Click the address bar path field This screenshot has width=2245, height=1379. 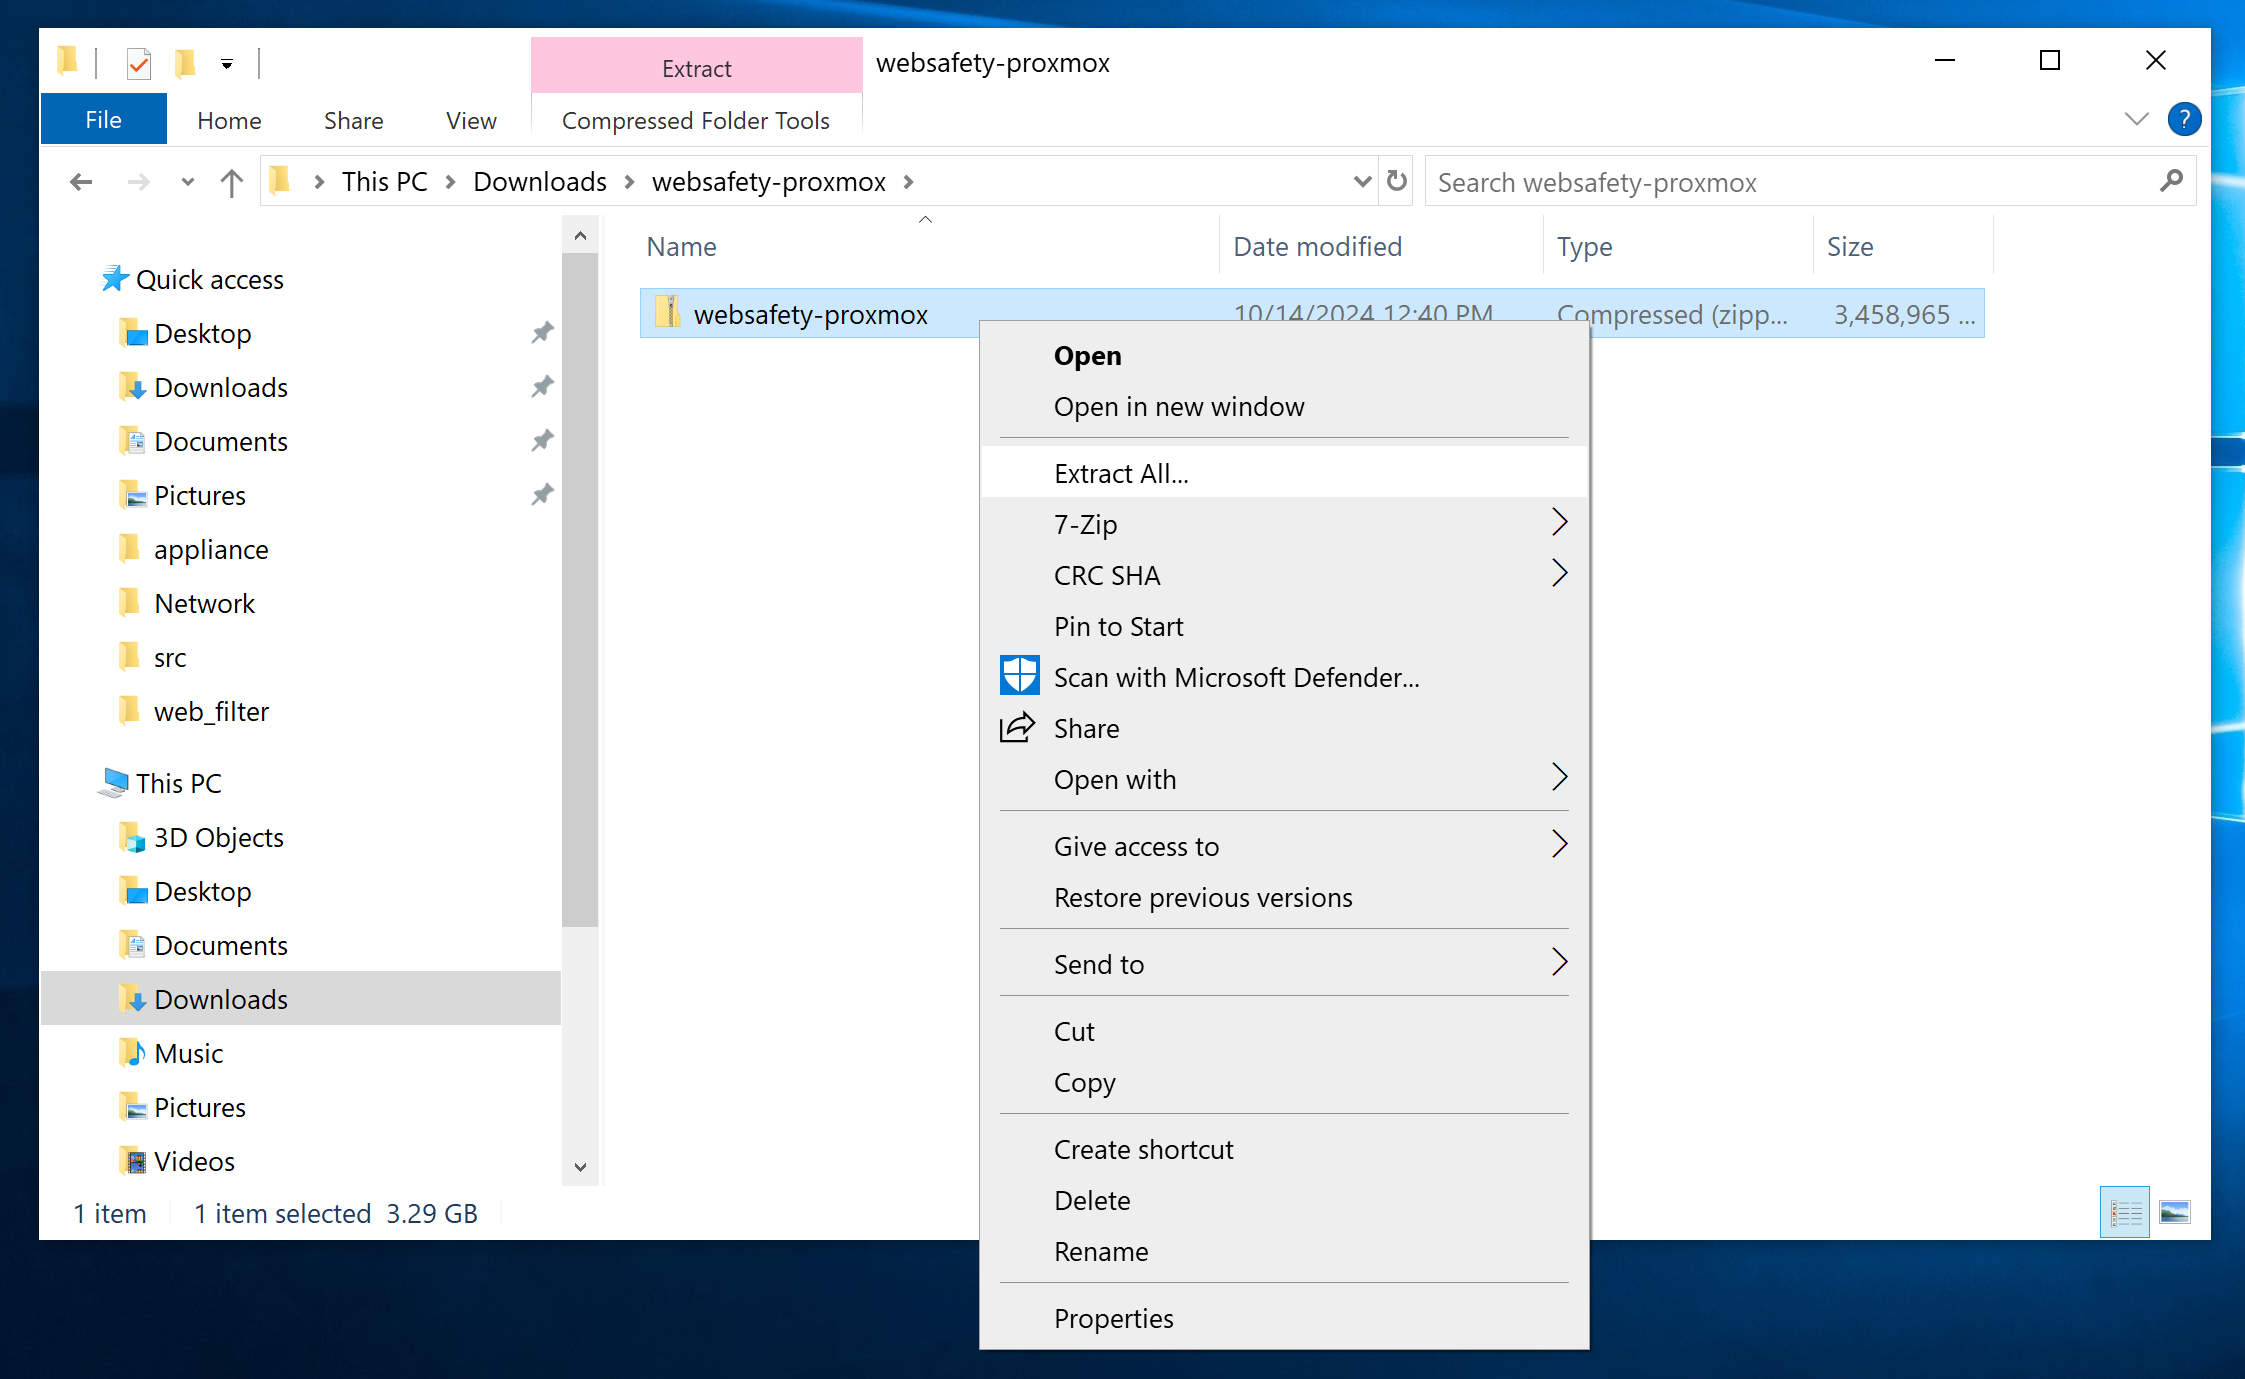(x=819, y=181)
